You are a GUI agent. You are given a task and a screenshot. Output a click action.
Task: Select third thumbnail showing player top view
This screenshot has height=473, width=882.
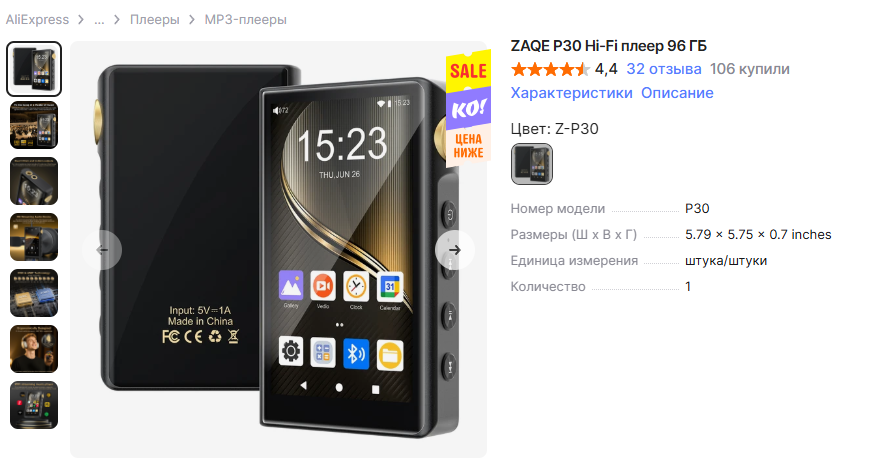click(34, 181)
